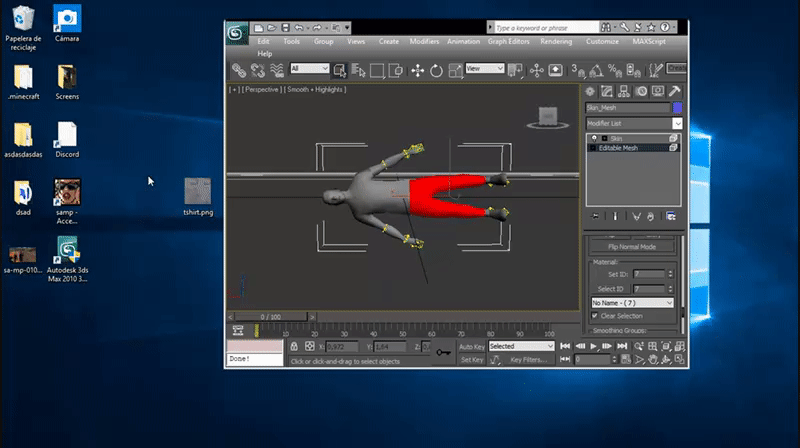Click the Auto Key button
This screenshot has width=800, height=448.
[x=471, y=346]
